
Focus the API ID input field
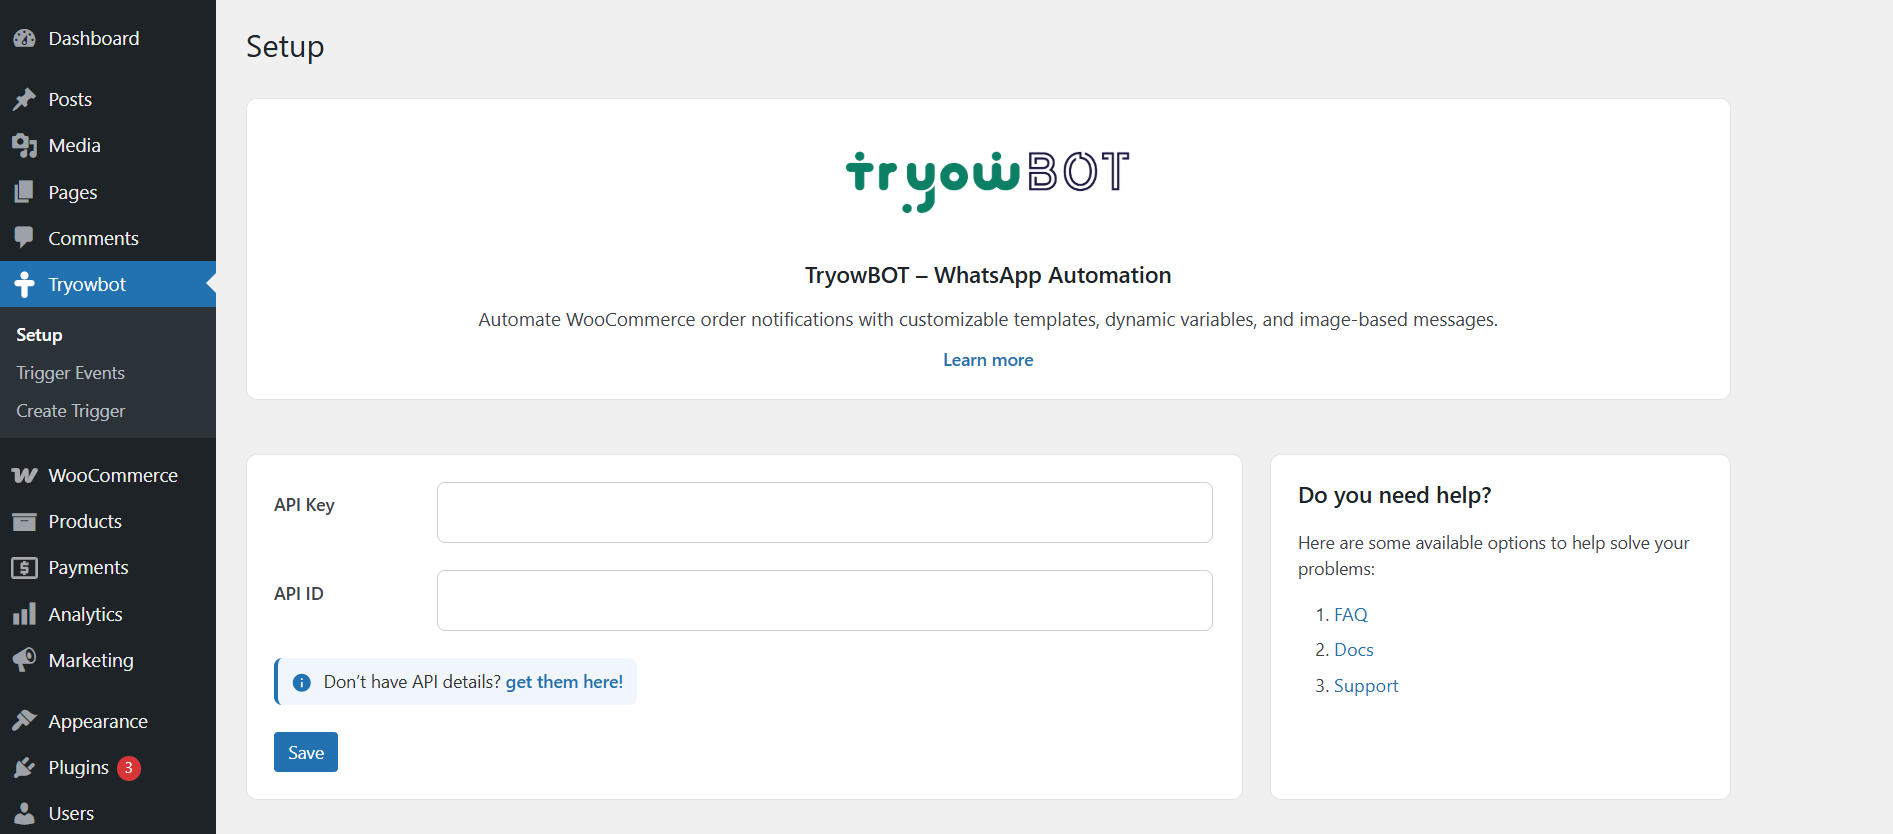point(825,601)
